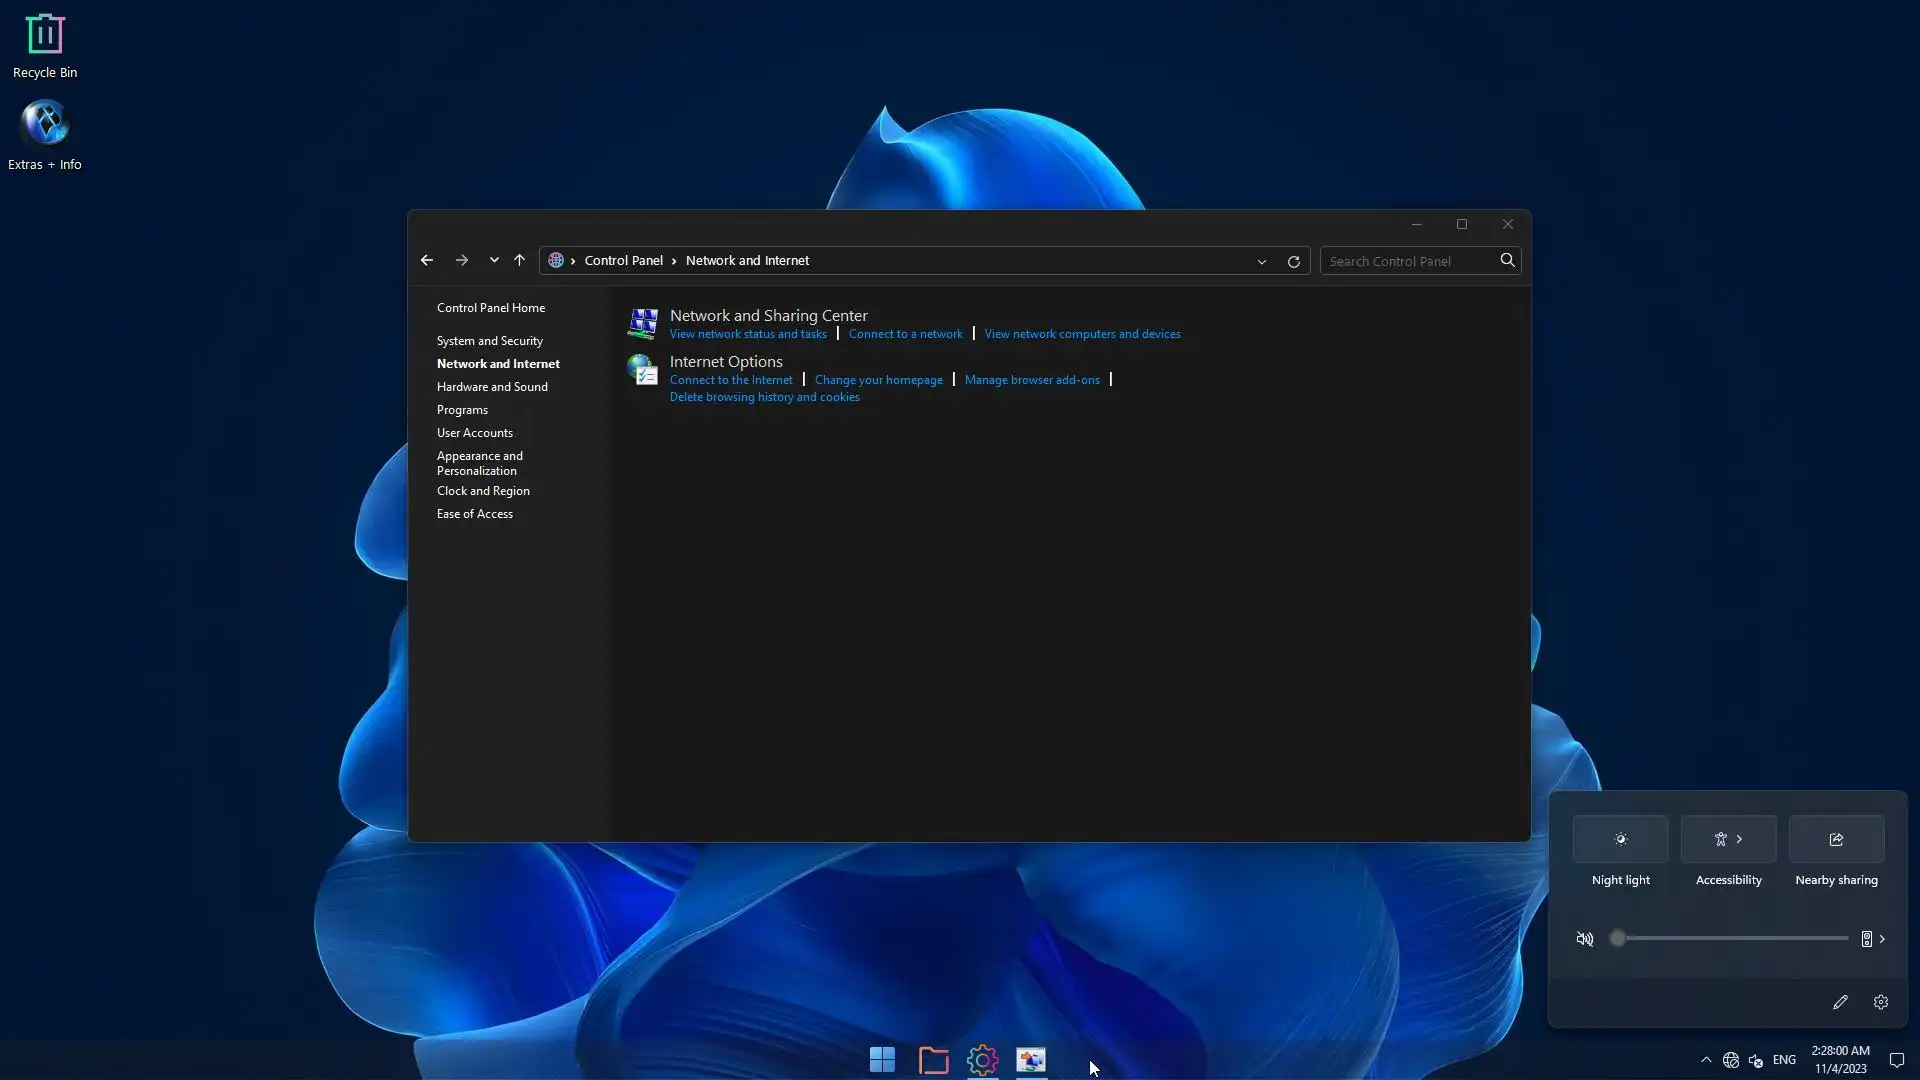The height and width of the screenshot is (1080, 1920).
Task: Unmute the volume speaker icon
Action: (x=1584, y=939)
